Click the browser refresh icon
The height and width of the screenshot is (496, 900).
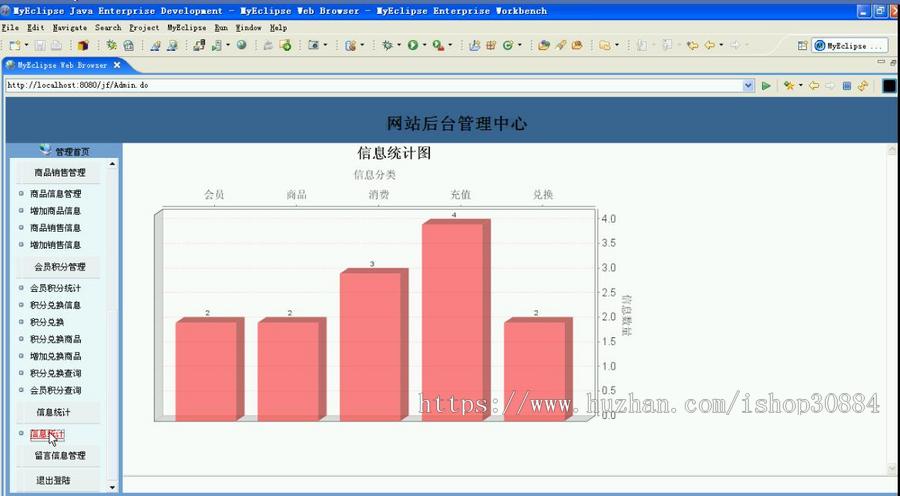pos(863,86)
